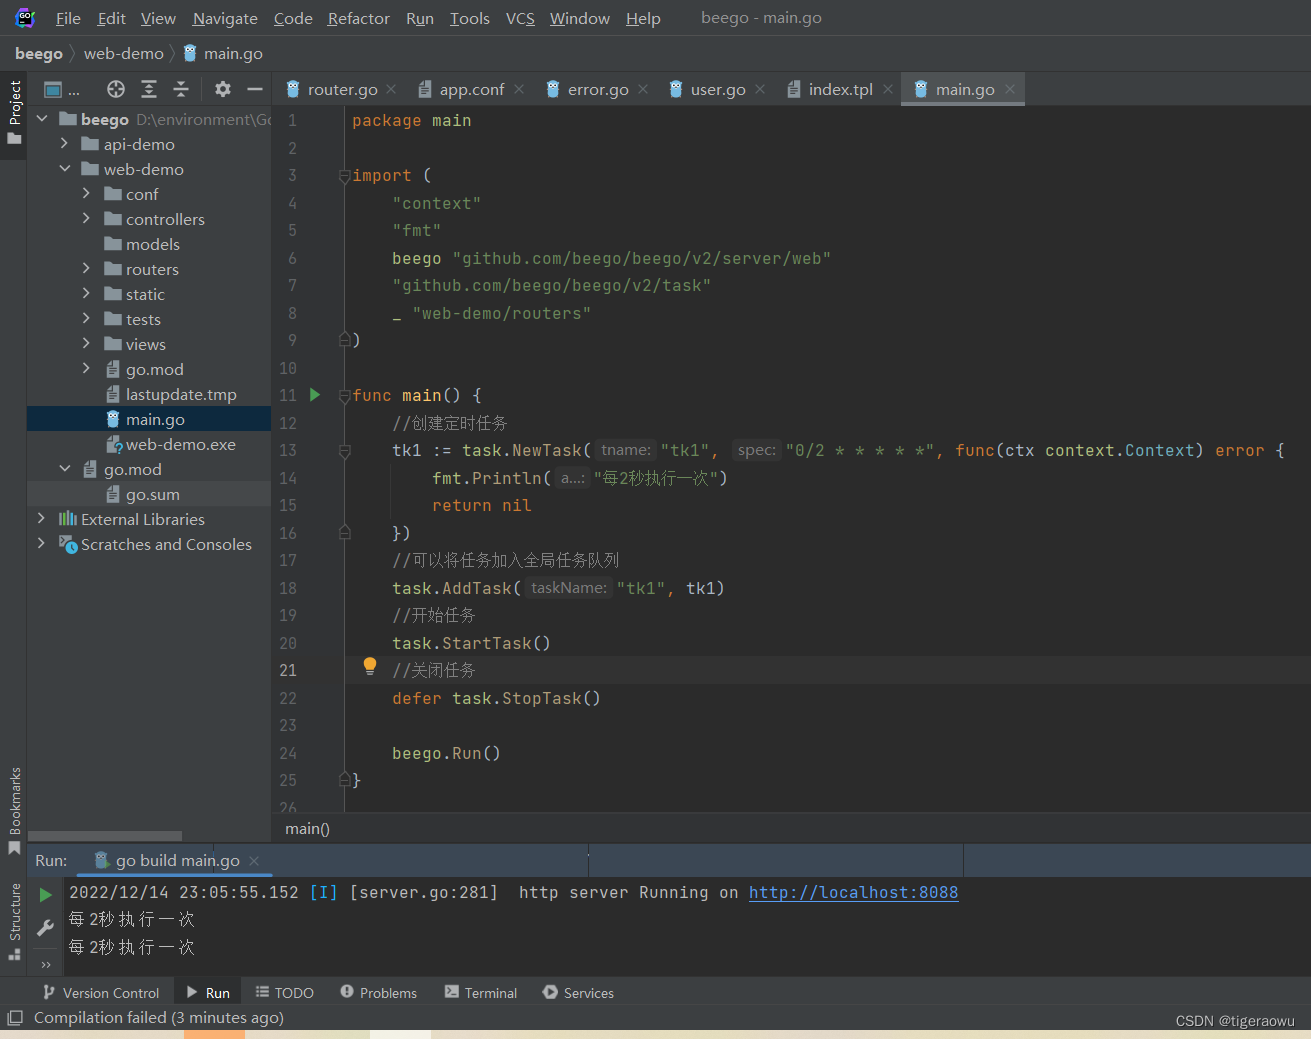Expand more Run toolbar actions chevrons

point(46,964)
